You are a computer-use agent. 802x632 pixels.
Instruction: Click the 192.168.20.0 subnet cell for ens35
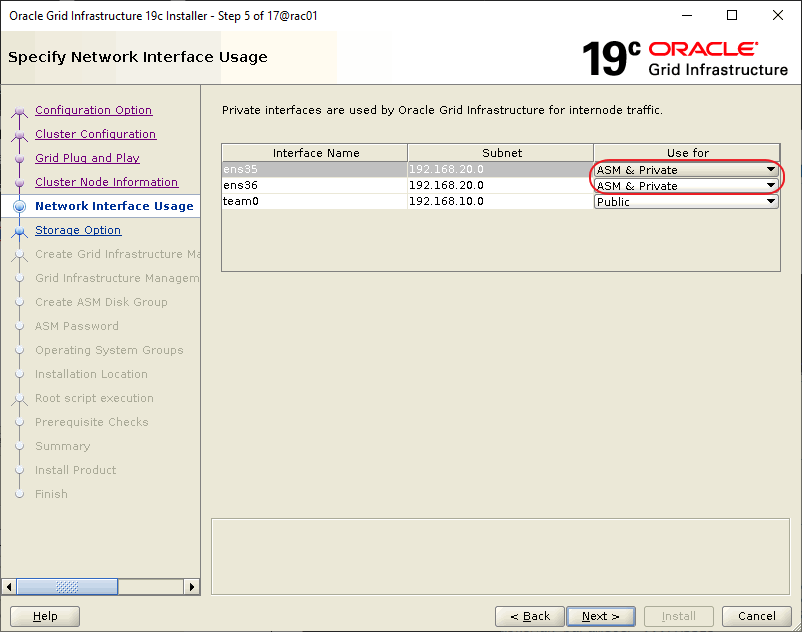click(500, 169)
